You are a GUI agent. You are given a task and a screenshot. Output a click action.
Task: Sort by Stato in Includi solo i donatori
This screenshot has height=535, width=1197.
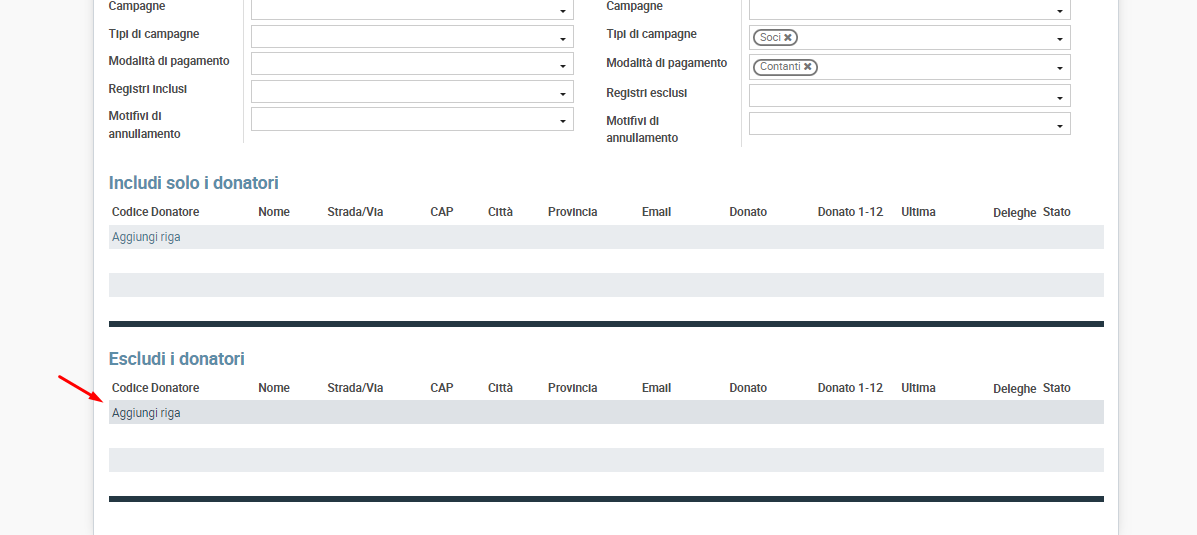point(1056,212)
